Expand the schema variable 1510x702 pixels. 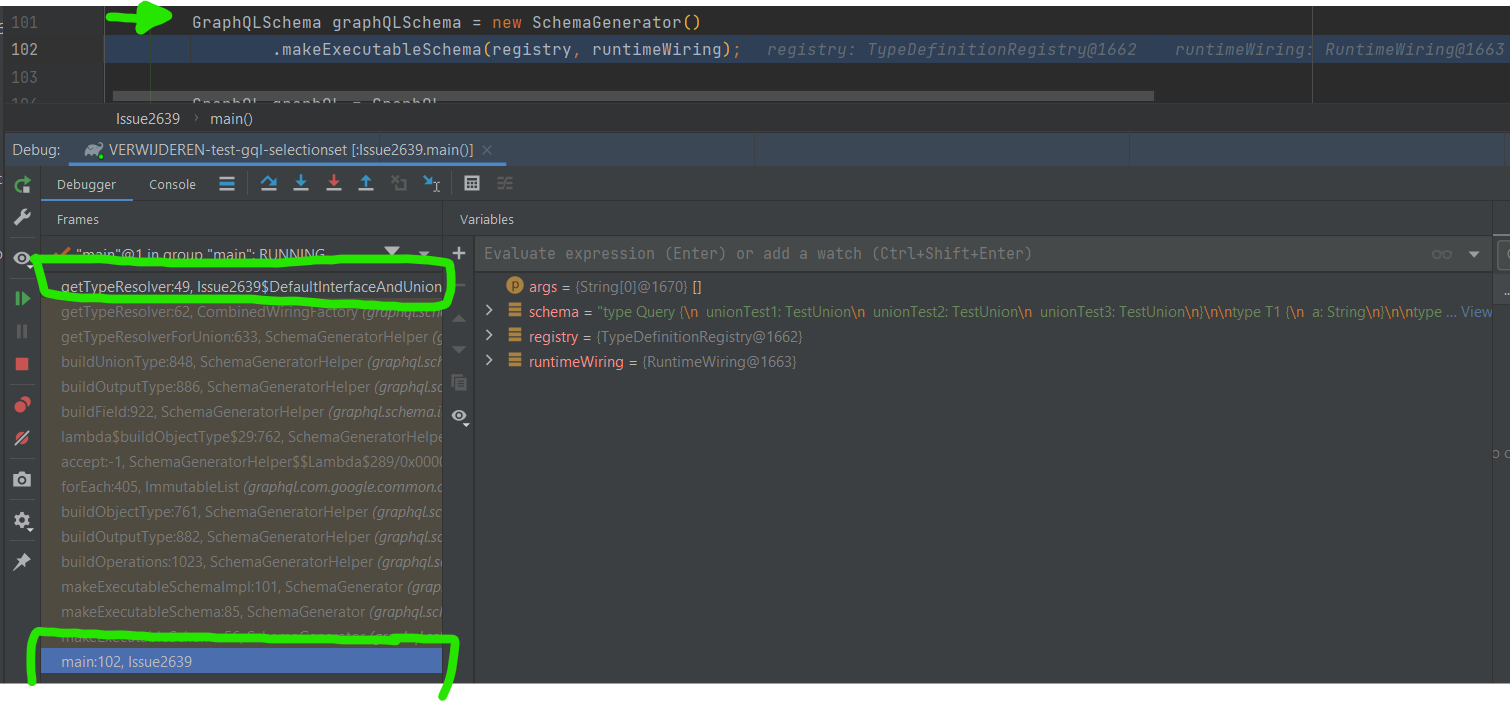coord(489,311)
